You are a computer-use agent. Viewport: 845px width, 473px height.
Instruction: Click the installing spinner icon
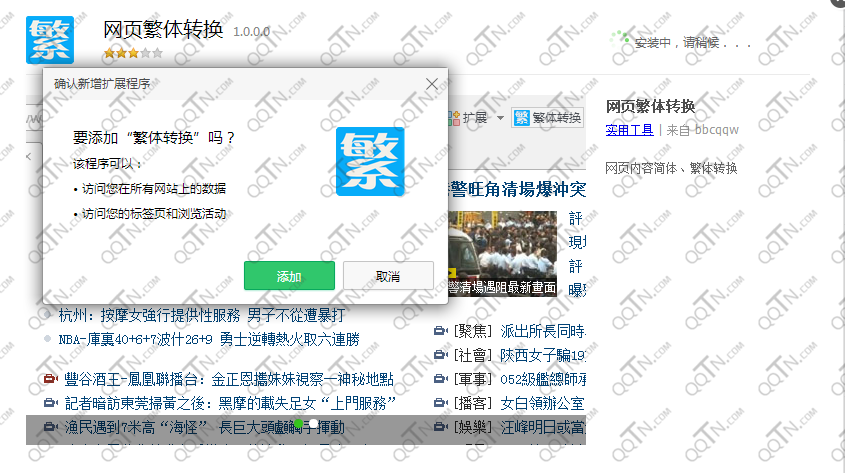(622, 39)
